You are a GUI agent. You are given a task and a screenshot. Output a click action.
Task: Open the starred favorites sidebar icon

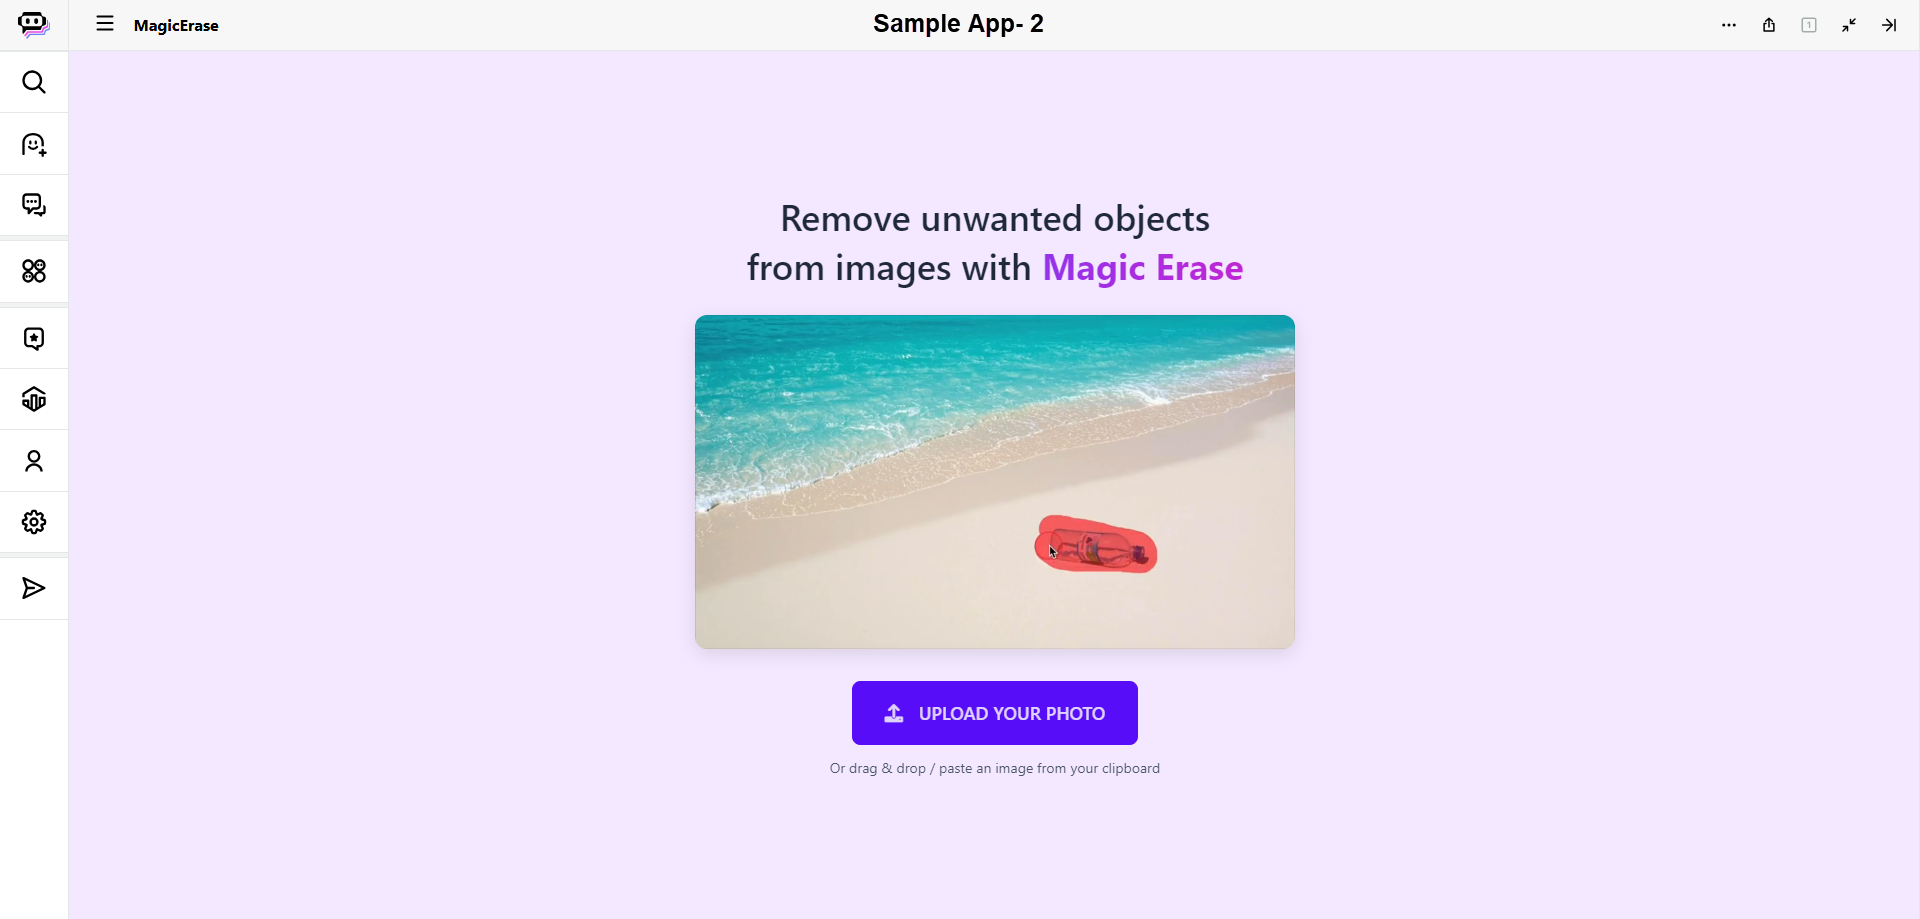point(34,339)
